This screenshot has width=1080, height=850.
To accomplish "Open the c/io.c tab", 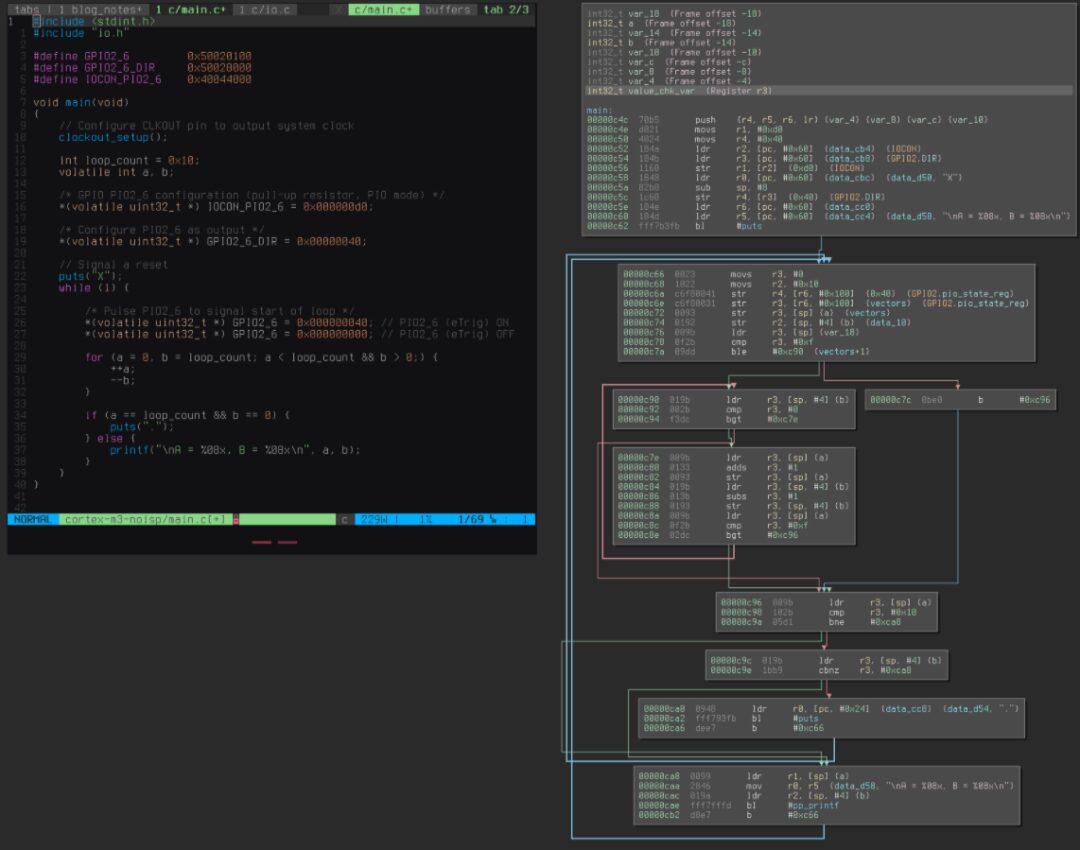I will tap(264, 10).
